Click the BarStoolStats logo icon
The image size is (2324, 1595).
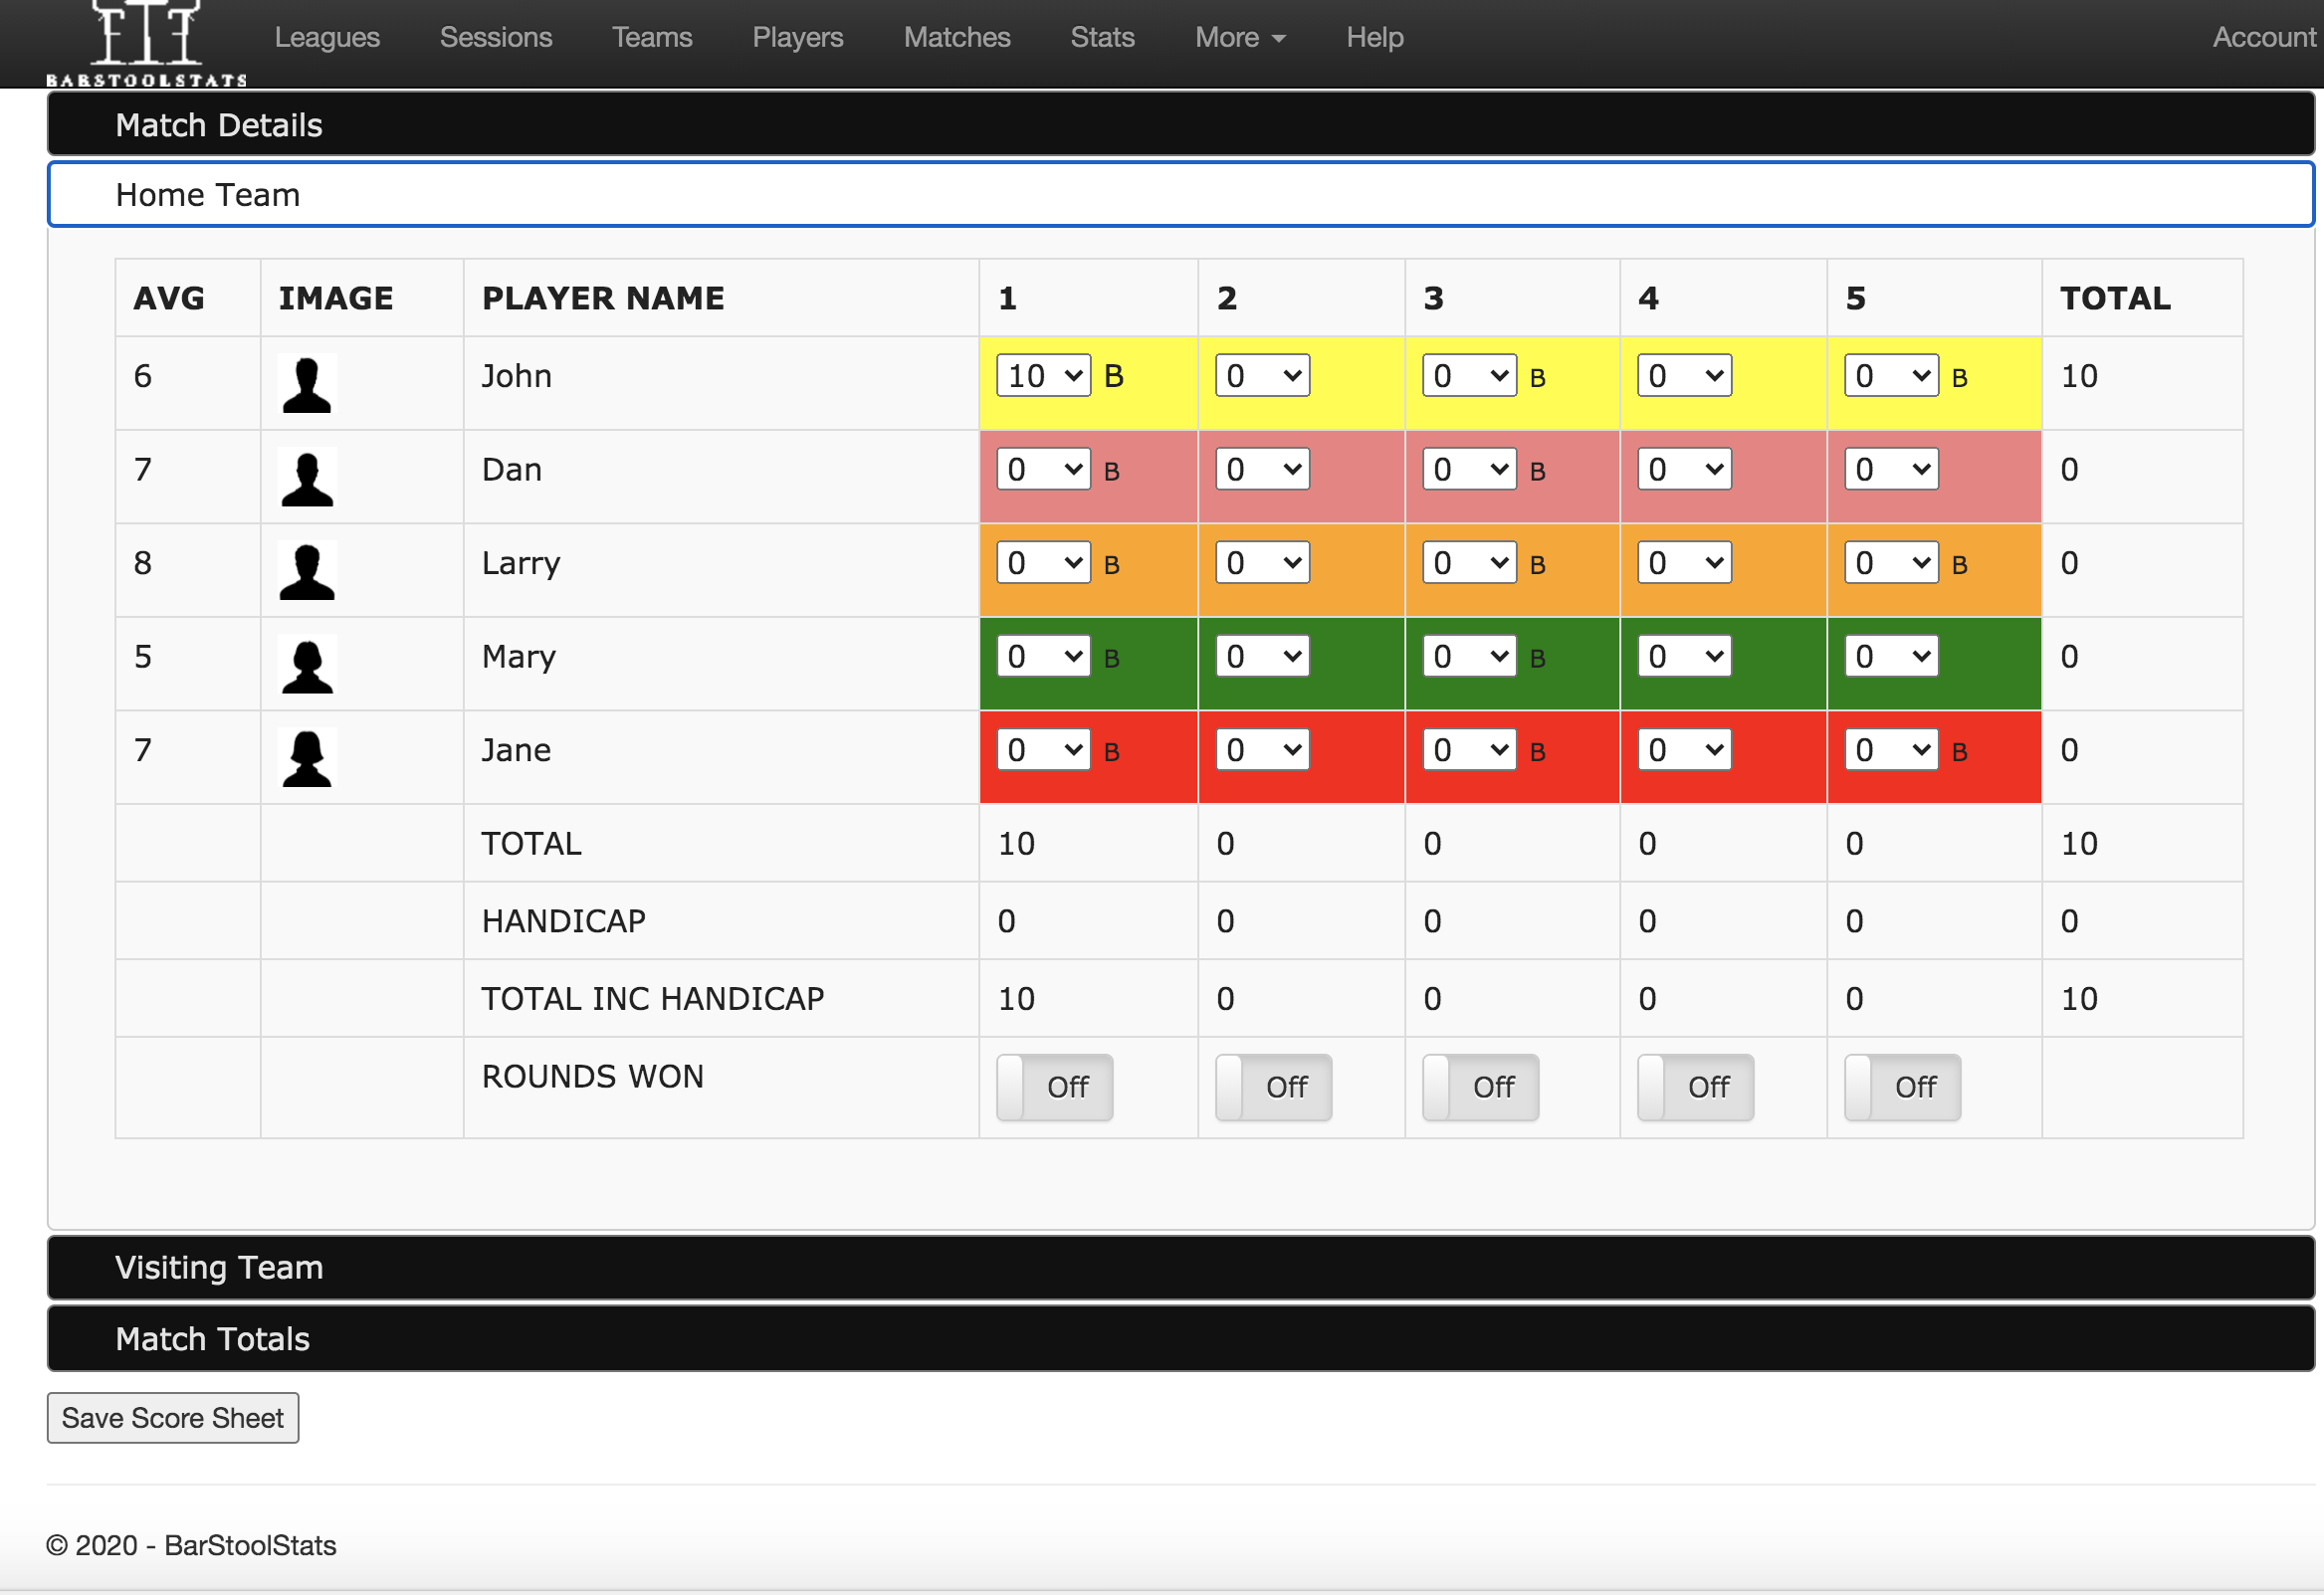click(147, 40)
